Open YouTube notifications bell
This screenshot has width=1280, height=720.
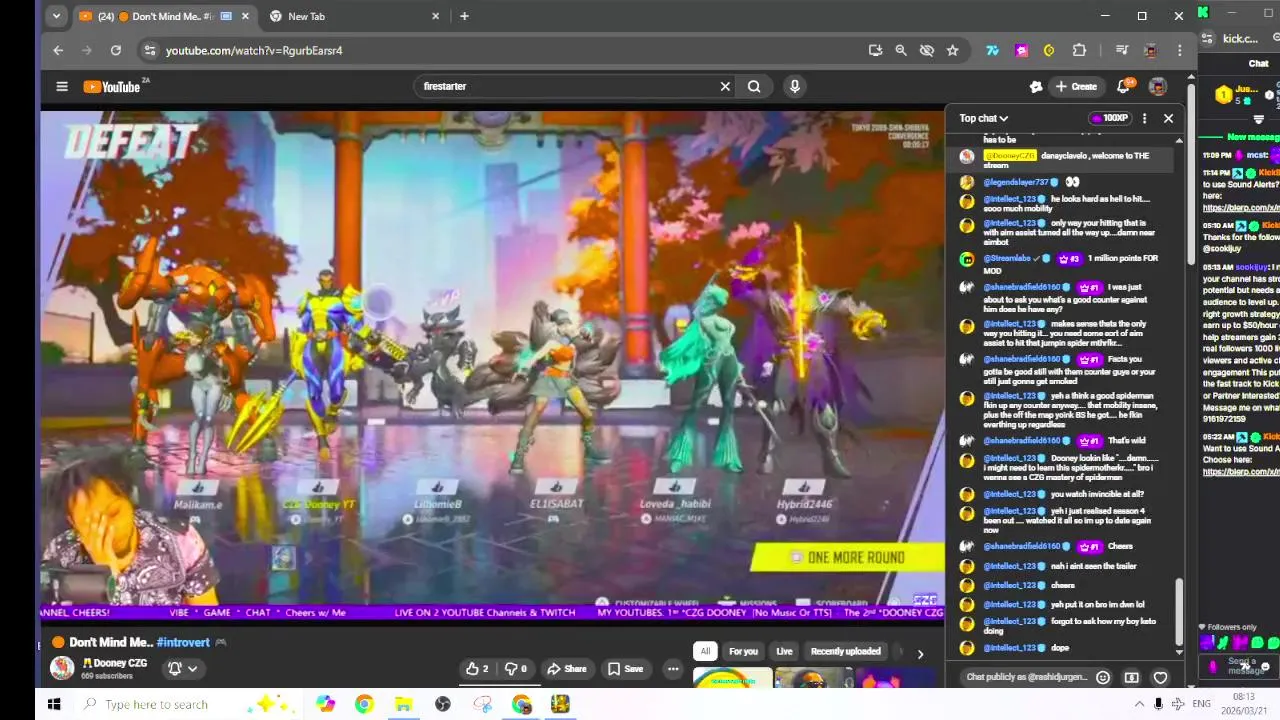pos(1124,86)
